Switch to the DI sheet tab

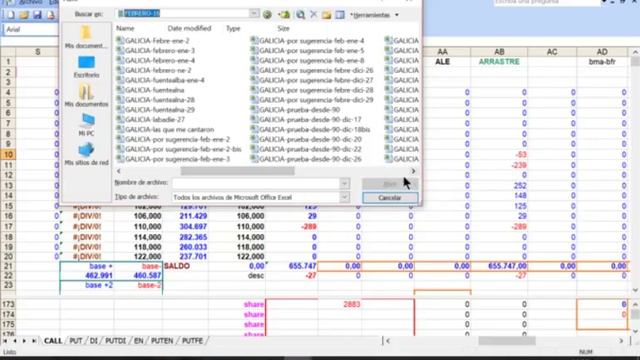[93, 341]
